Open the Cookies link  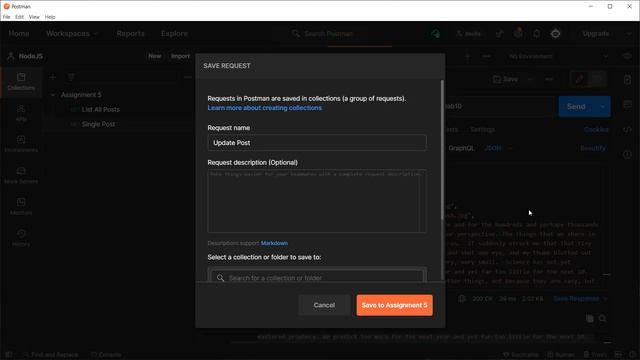[x=596, y=129]
